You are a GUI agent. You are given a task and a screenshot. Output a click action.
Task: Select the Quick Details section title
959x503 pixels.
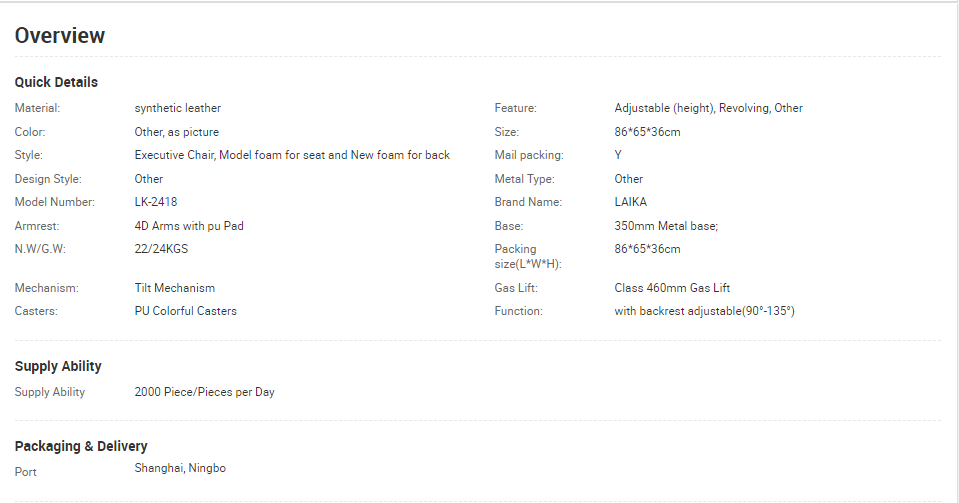click(x=56, y=82)
